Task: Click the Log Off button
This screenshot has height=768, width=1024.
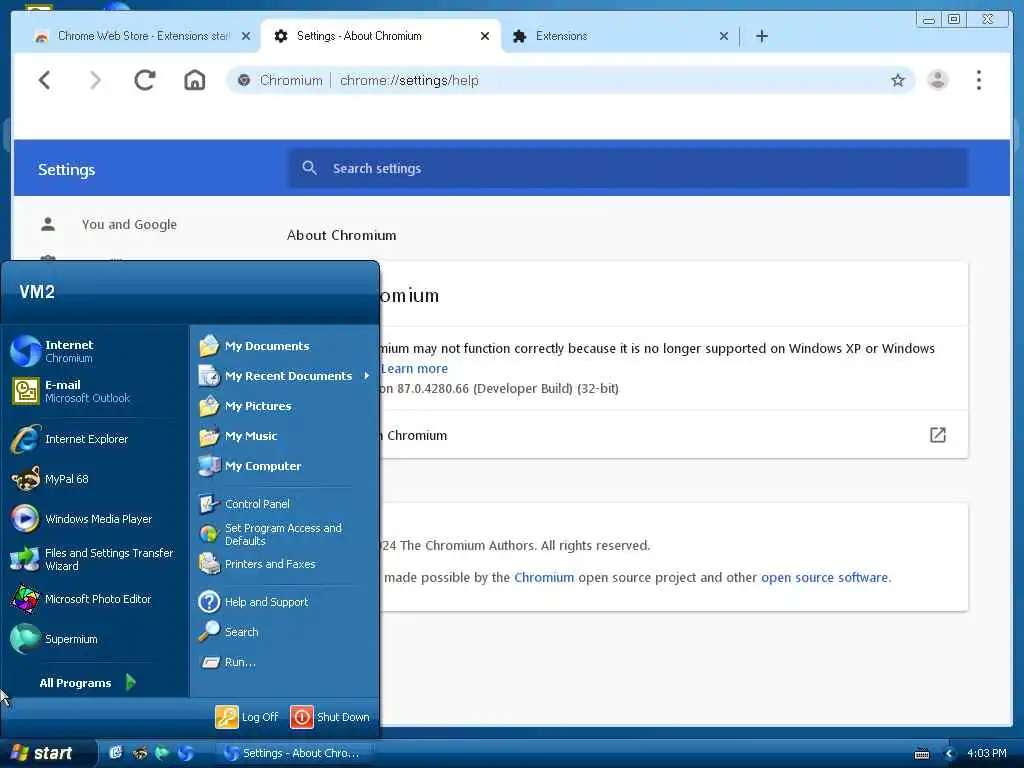Action: click(247, 716)
